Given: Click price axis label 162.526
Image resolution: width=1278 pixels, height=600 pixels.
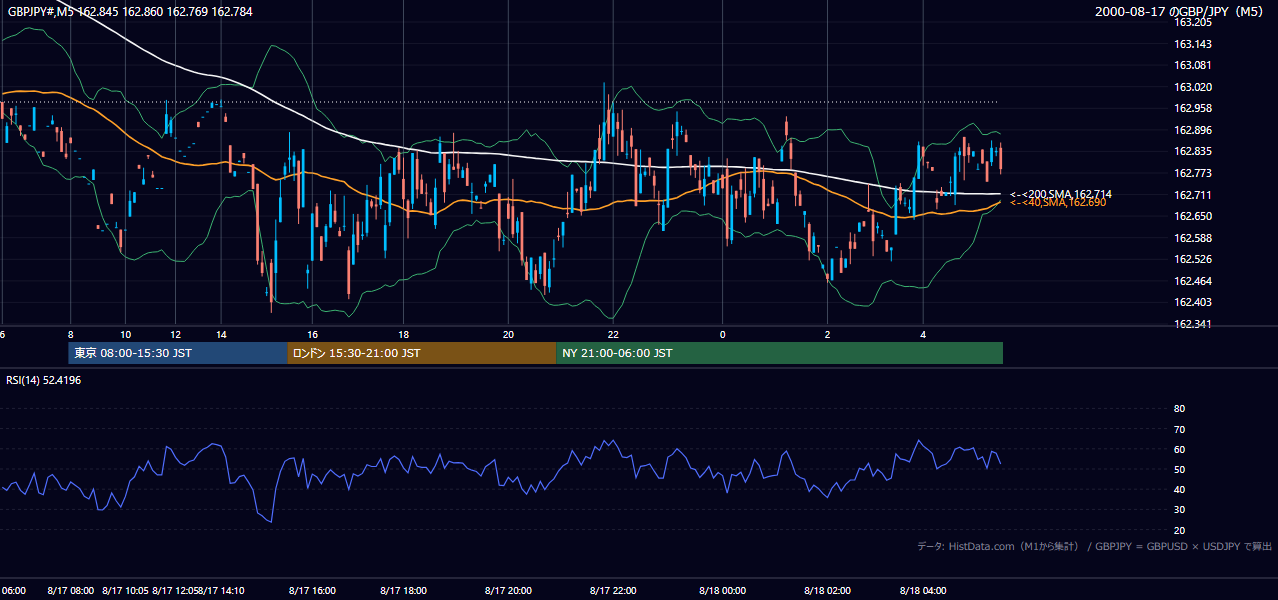Looking at the screenshot, I should tap(1192, 259).
